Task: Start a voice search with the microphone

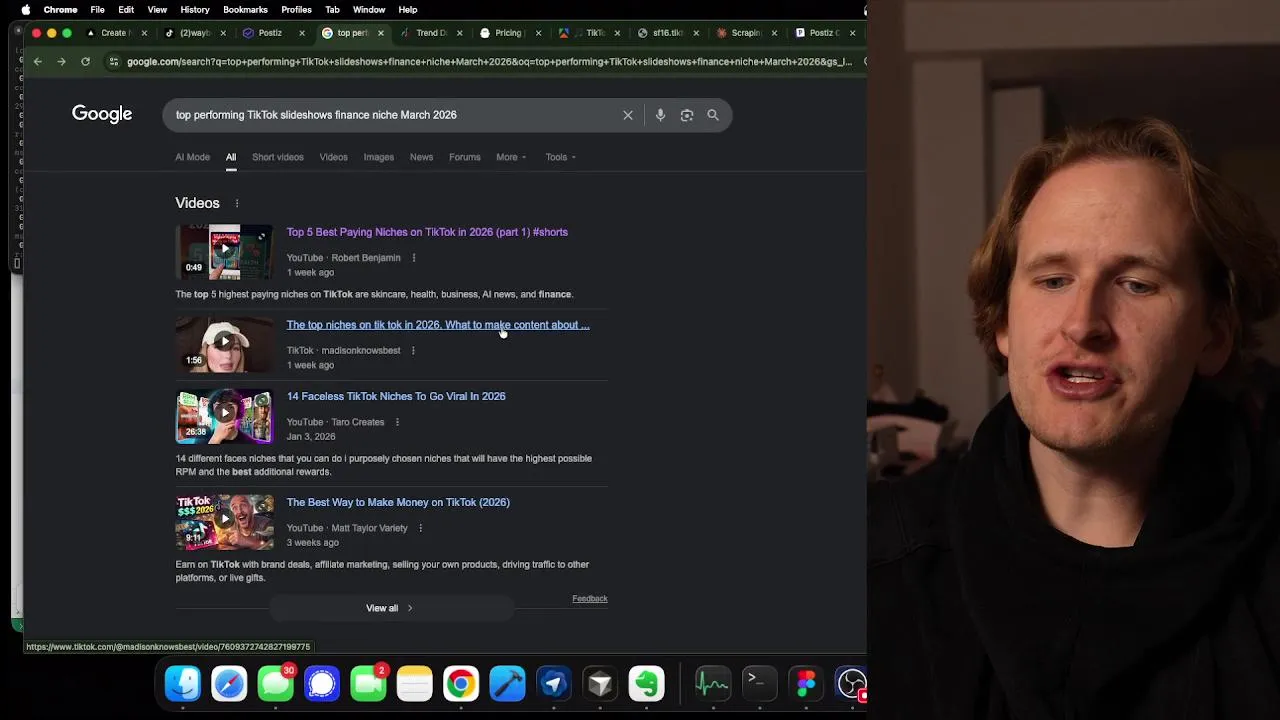Action: click(660, 115)
